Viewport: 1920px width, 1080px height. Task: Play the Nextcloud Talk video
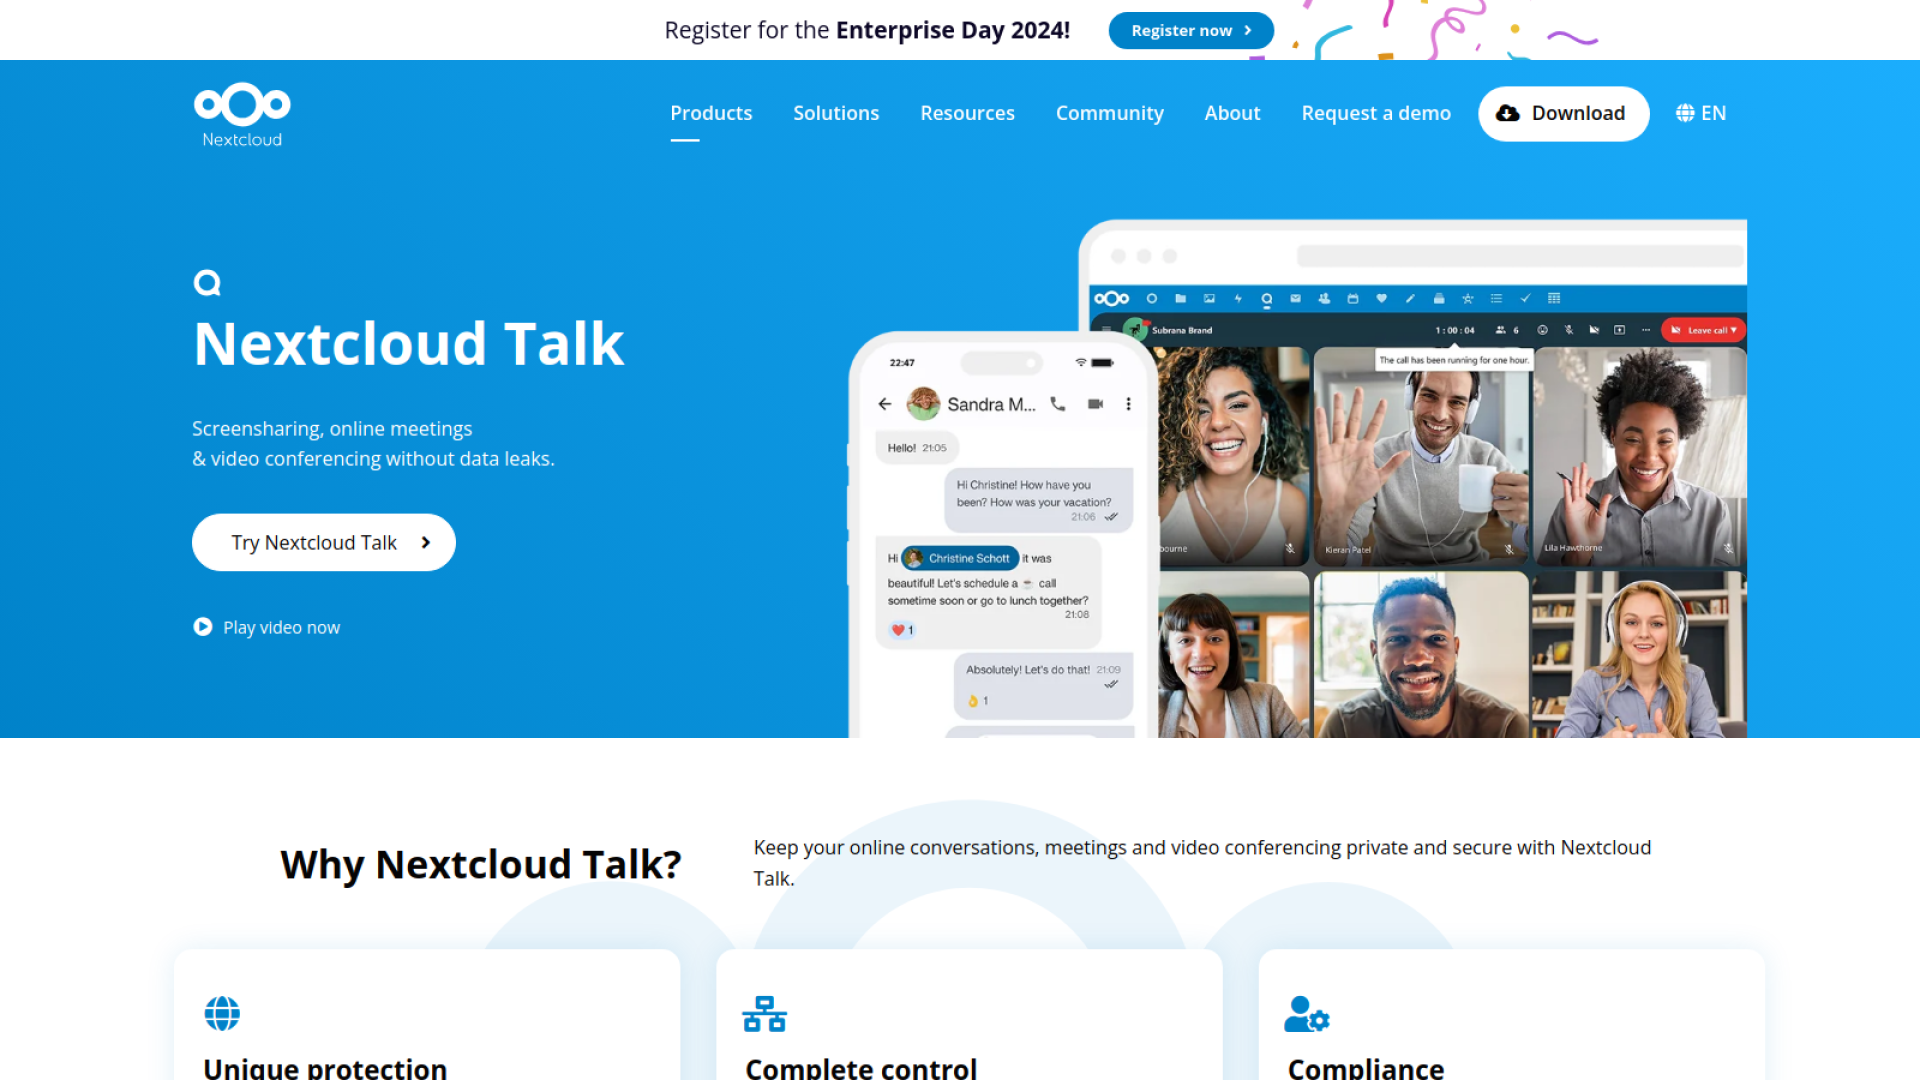267,627
